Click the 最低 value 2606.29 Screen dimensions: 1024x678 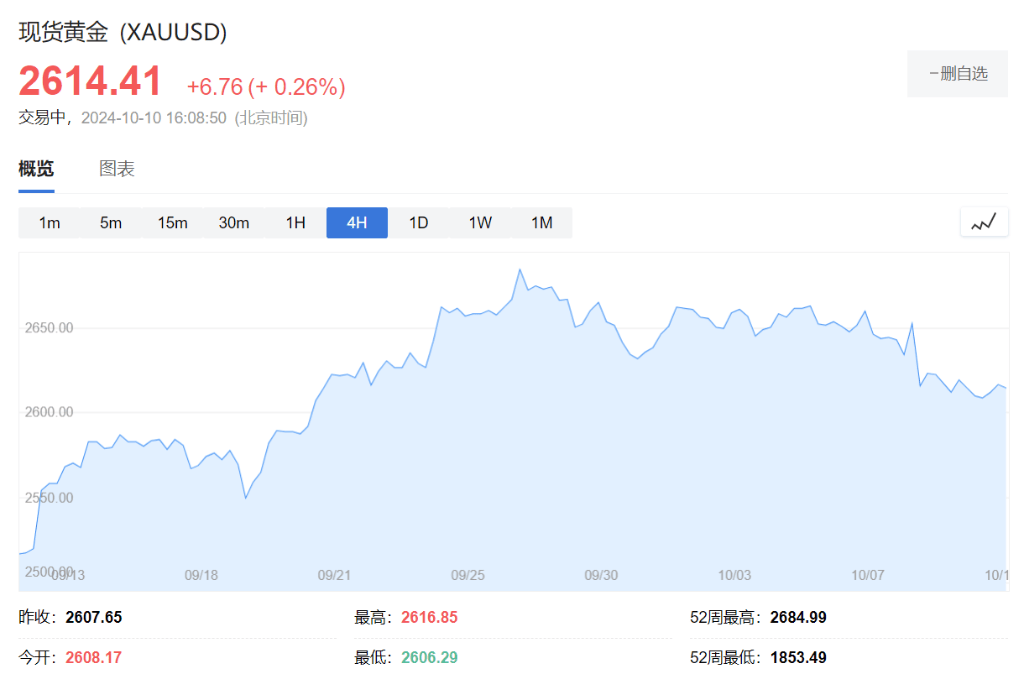pos(429,657)
